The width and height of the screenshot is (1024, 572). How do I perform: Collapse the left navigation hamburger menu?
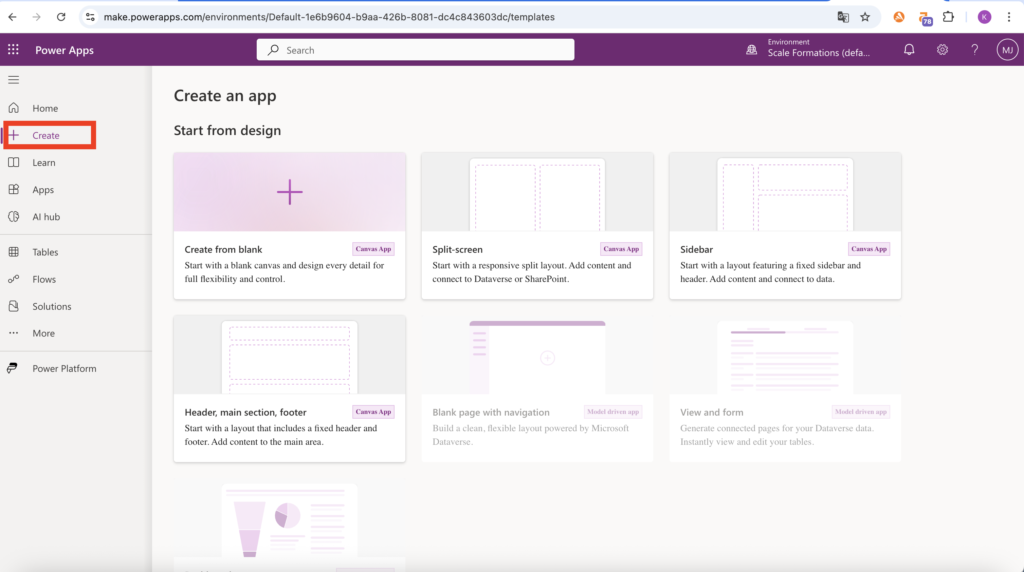(x=13, y=79)
